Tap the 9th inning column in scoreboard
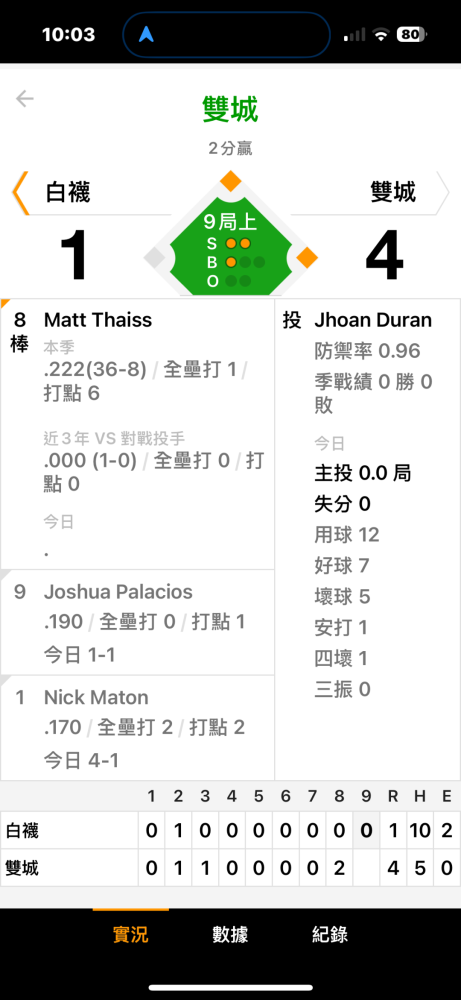This screenshot has height=1000, width=461. click(x=366, y=830)
